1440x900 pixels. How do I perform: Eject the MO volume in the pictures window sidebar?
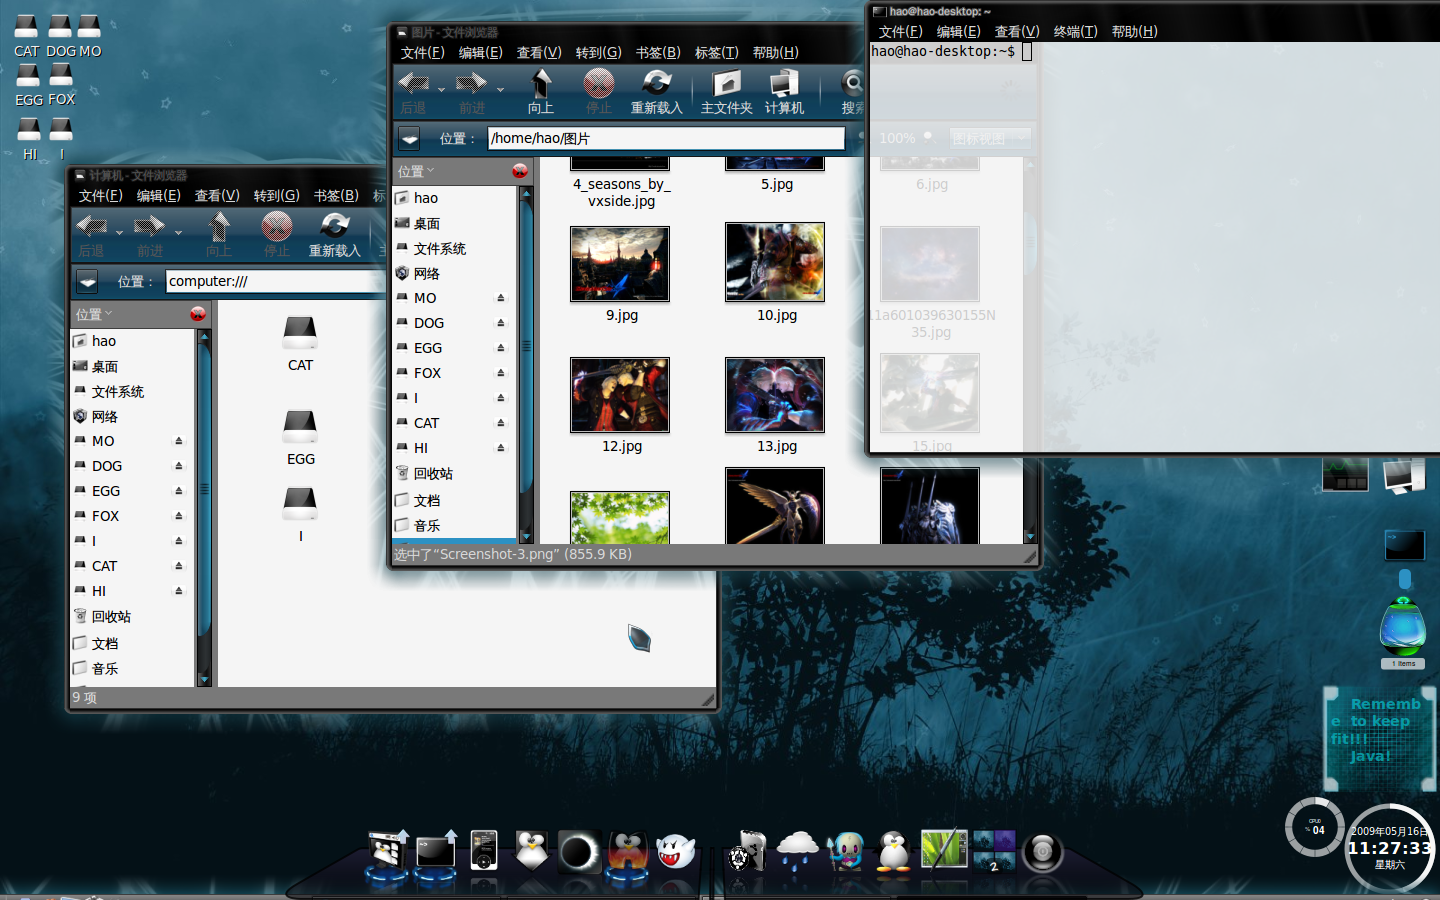point(501,298)
